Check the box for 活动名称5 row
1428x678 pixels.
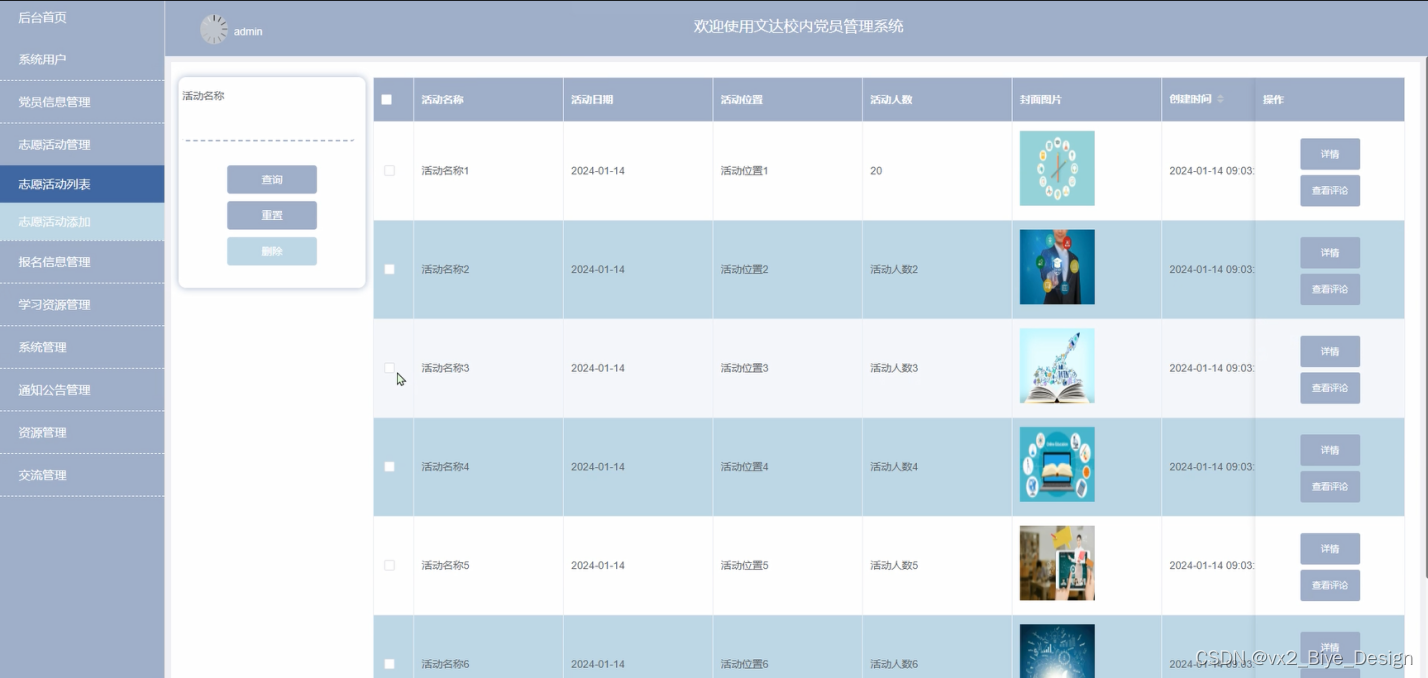click(390, 565)
